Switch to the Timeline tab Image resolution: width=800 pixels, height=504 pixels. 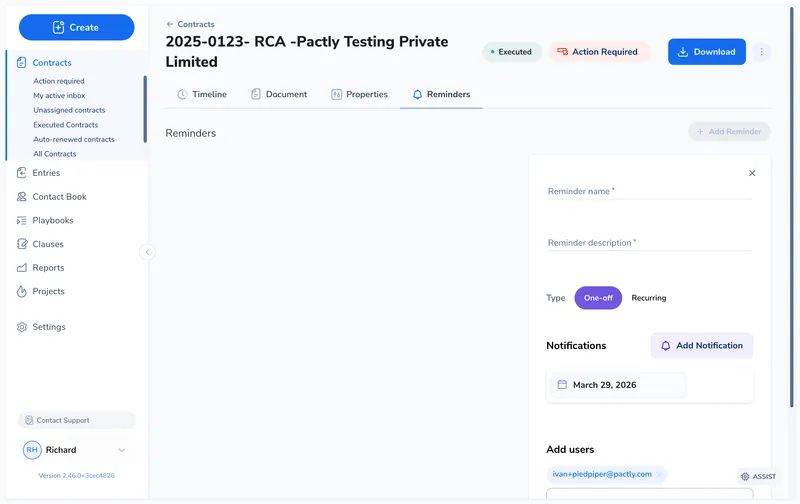201,95
